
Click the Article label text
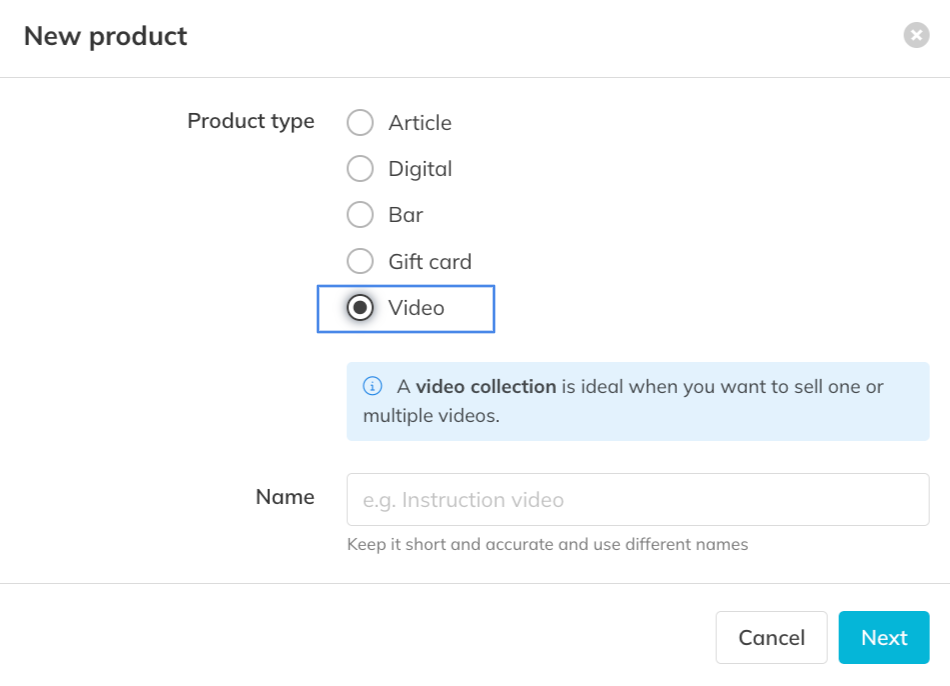coord(420,123)
